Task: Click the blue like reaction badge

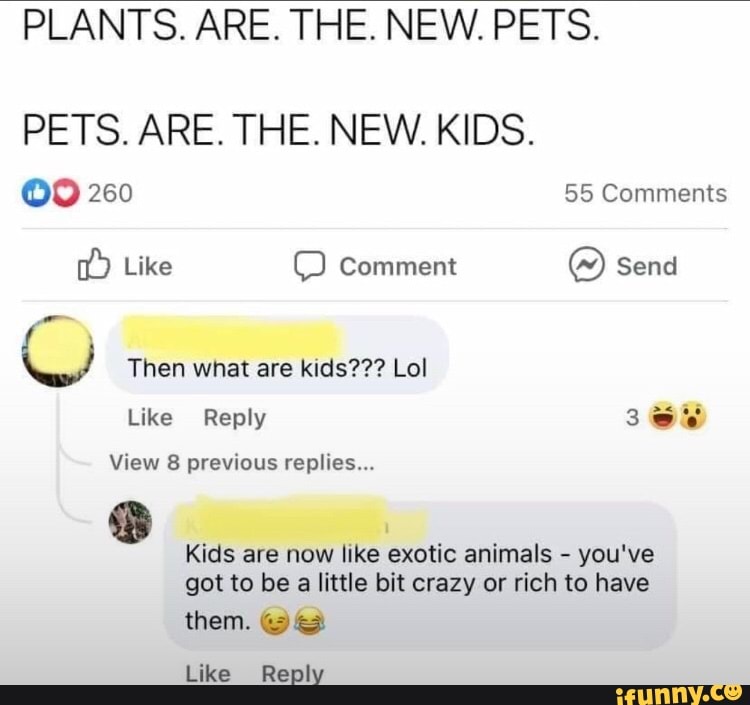Action: [x=36, y=193]
